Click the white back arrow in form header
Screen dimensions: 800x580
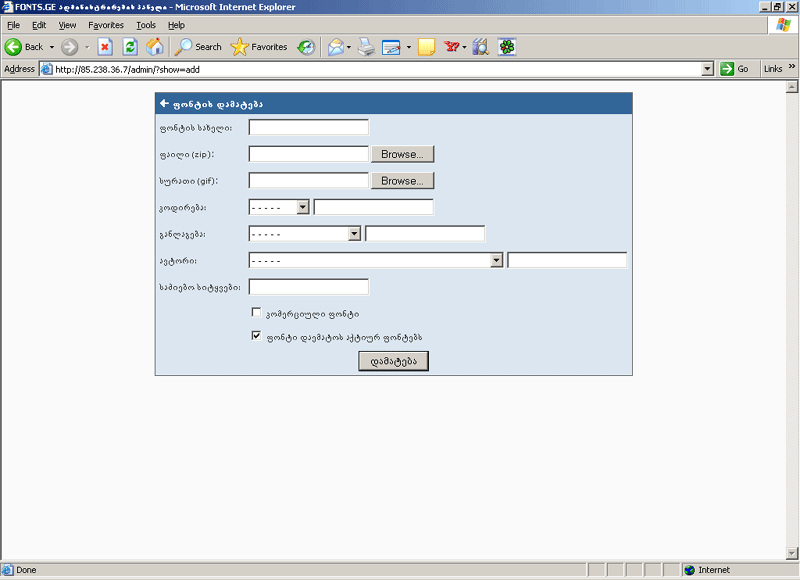(x=164, y=104)
